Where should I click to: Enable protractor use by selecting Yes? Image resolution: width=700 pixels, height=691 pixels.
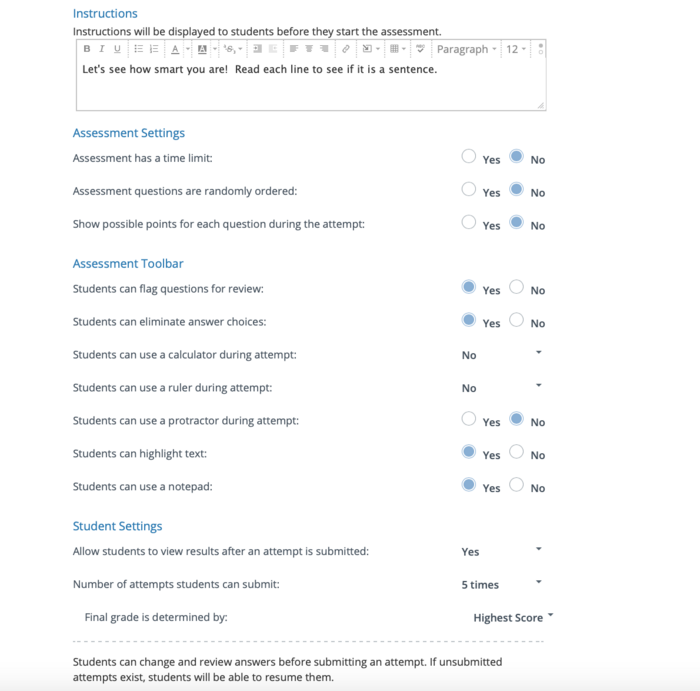[x=469, y=420]
